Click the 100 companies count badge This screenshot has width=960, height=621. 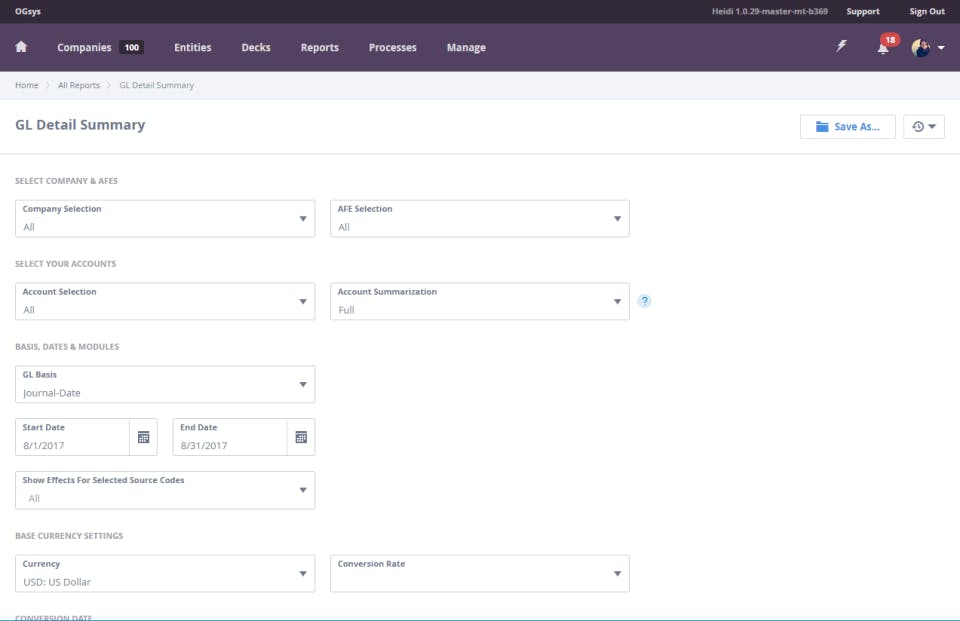(x=132, y=47)
